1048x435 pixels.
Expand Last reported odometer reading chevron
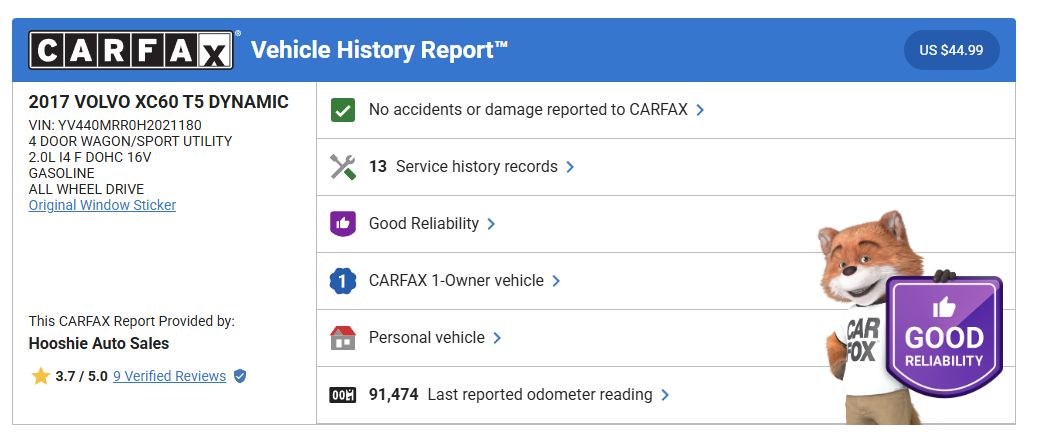[x=665, y=395]
